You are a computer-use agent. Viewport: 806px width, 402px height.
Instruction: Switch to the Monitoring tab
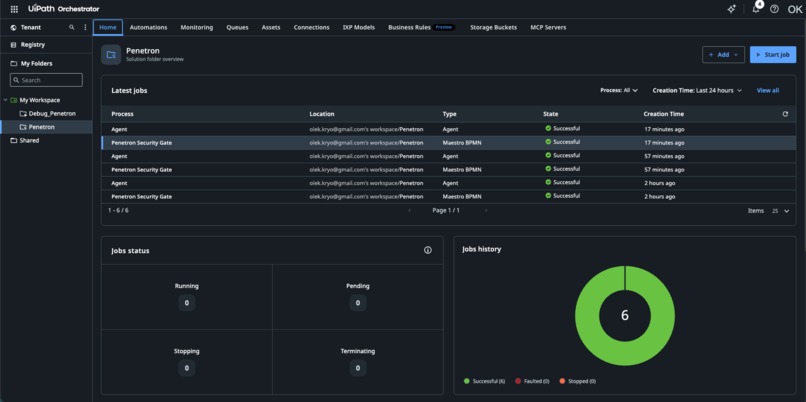tap(197, 27)
